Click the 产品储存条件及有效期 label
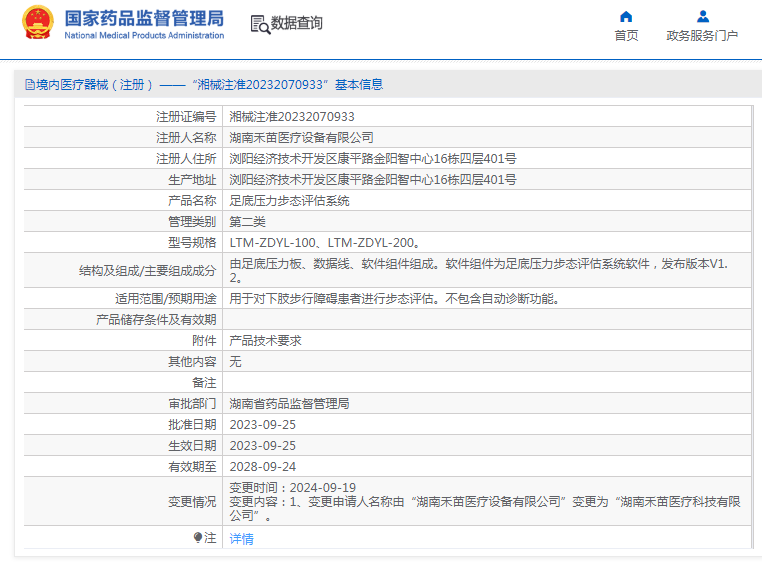This screenshot has width=762, height=564. pyautogui.click(x=156, y=320)
